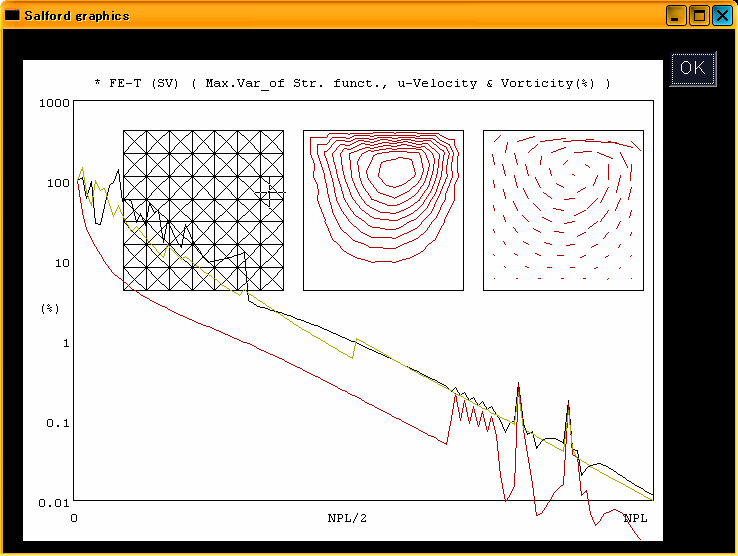The image size is (738, 556).
Task: Click the NPL x-axis label
Action: click(x=635, y=518)
